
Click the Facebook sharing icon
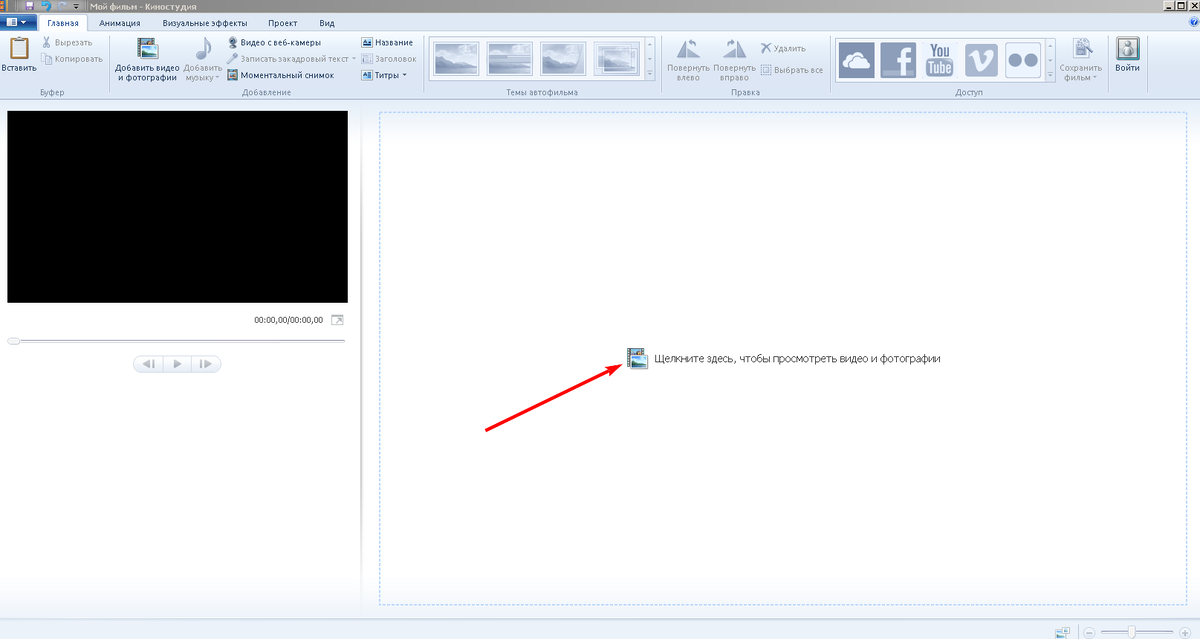pyautogui.click(x=898, y=59)
